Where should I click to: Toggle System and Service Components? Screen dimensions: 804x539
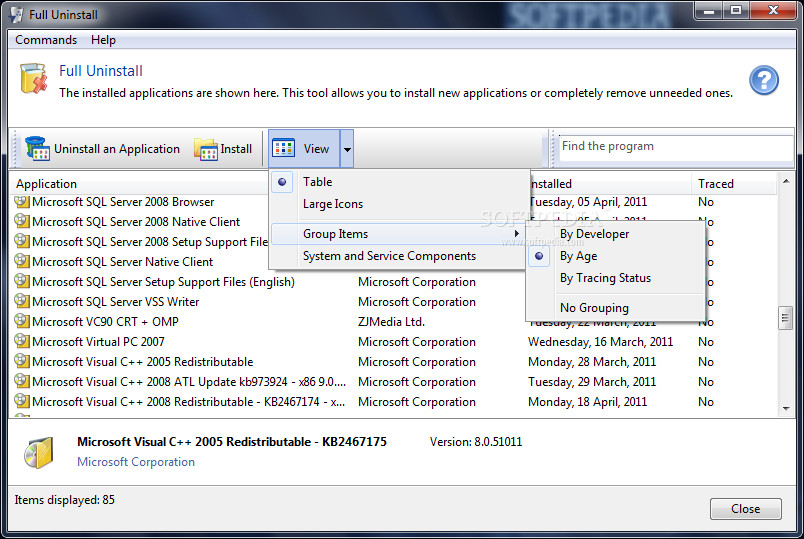point(389,256)
